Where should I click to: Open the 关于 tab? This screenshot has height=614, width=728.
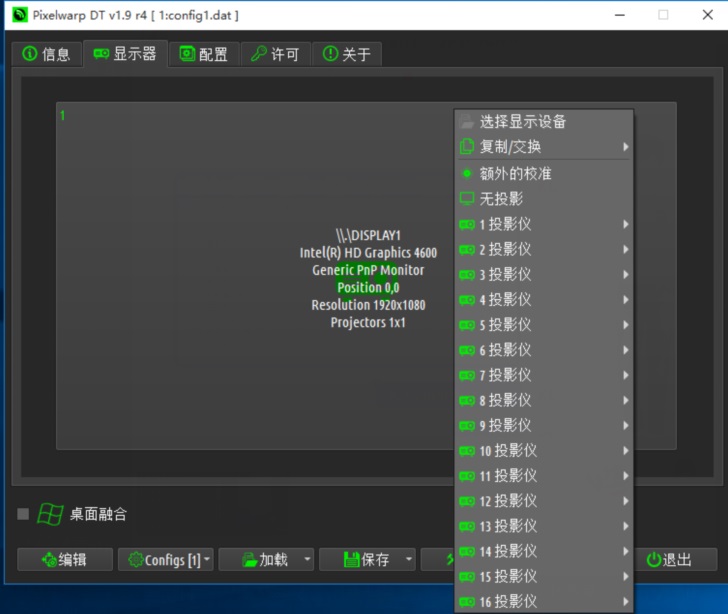(x=347, y=54)
